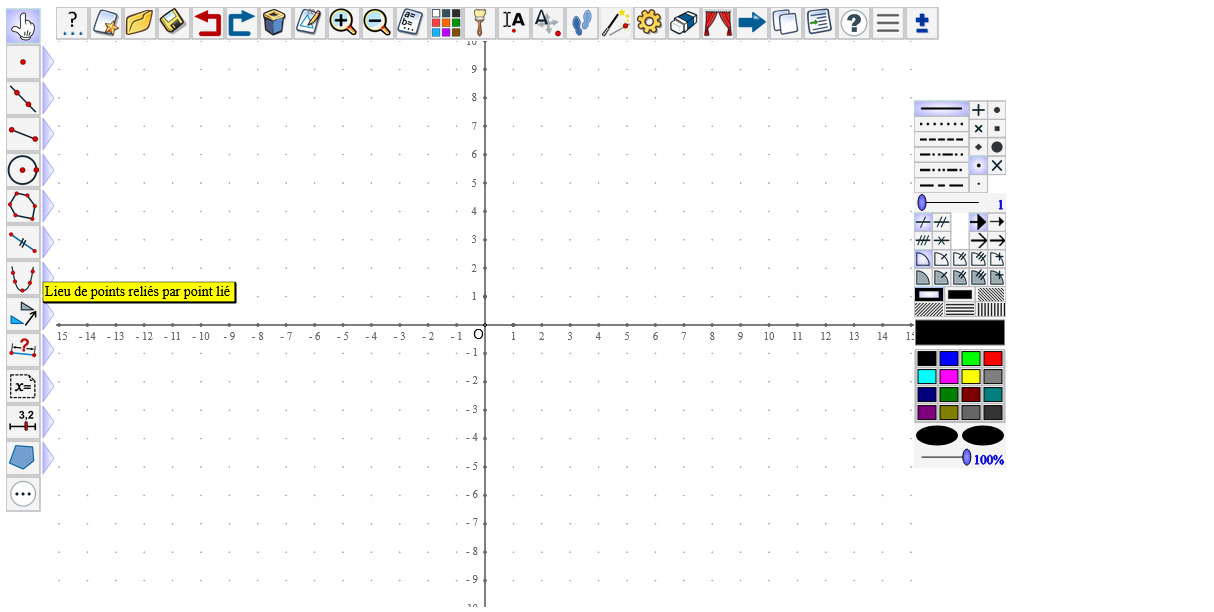Expand the line tools flyout arrow
Viewport: 1214px width, 612px height.
47,98
